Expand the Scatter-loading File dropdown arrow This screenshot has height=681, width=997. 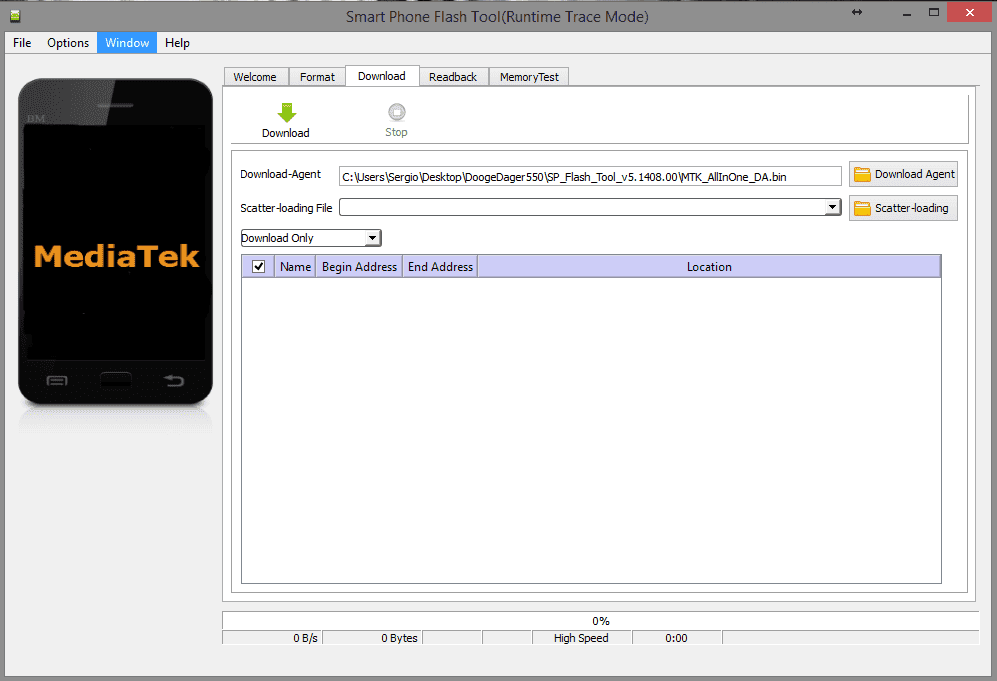pos(832,207)
